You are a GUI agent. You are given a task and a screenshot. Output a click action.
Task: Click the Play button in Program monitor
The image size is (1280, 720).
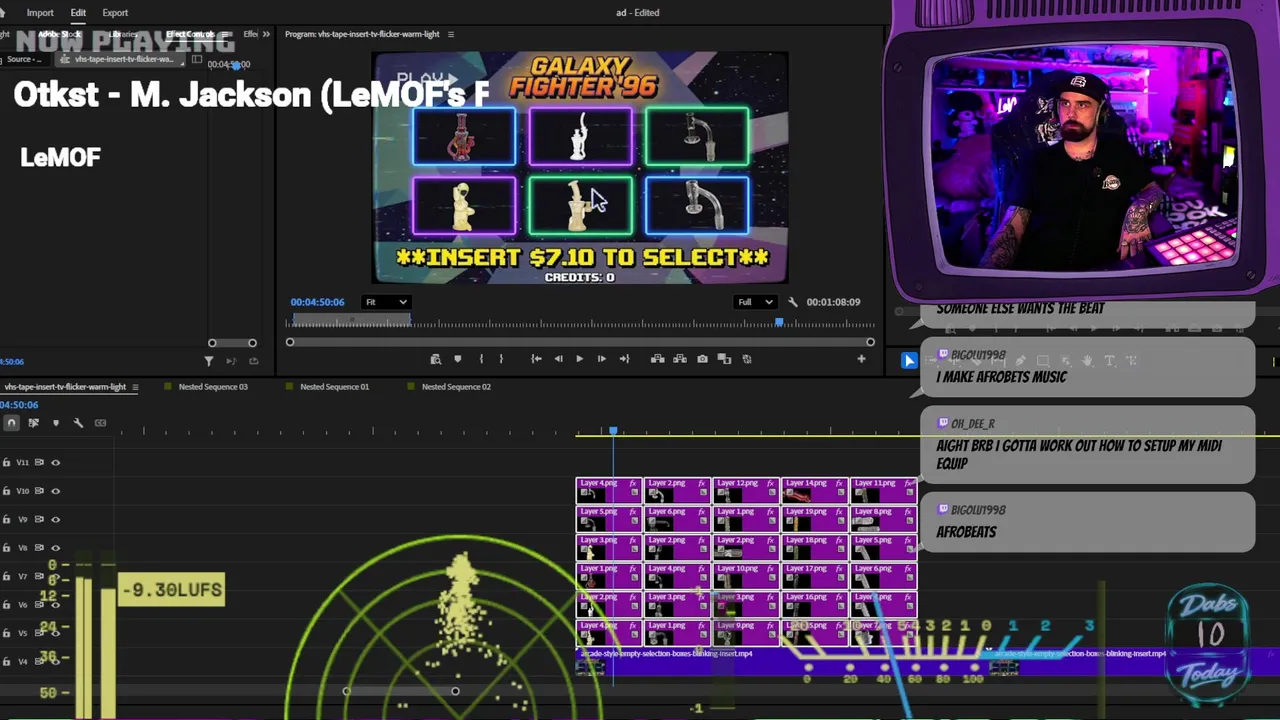click(x=579, y=359)
